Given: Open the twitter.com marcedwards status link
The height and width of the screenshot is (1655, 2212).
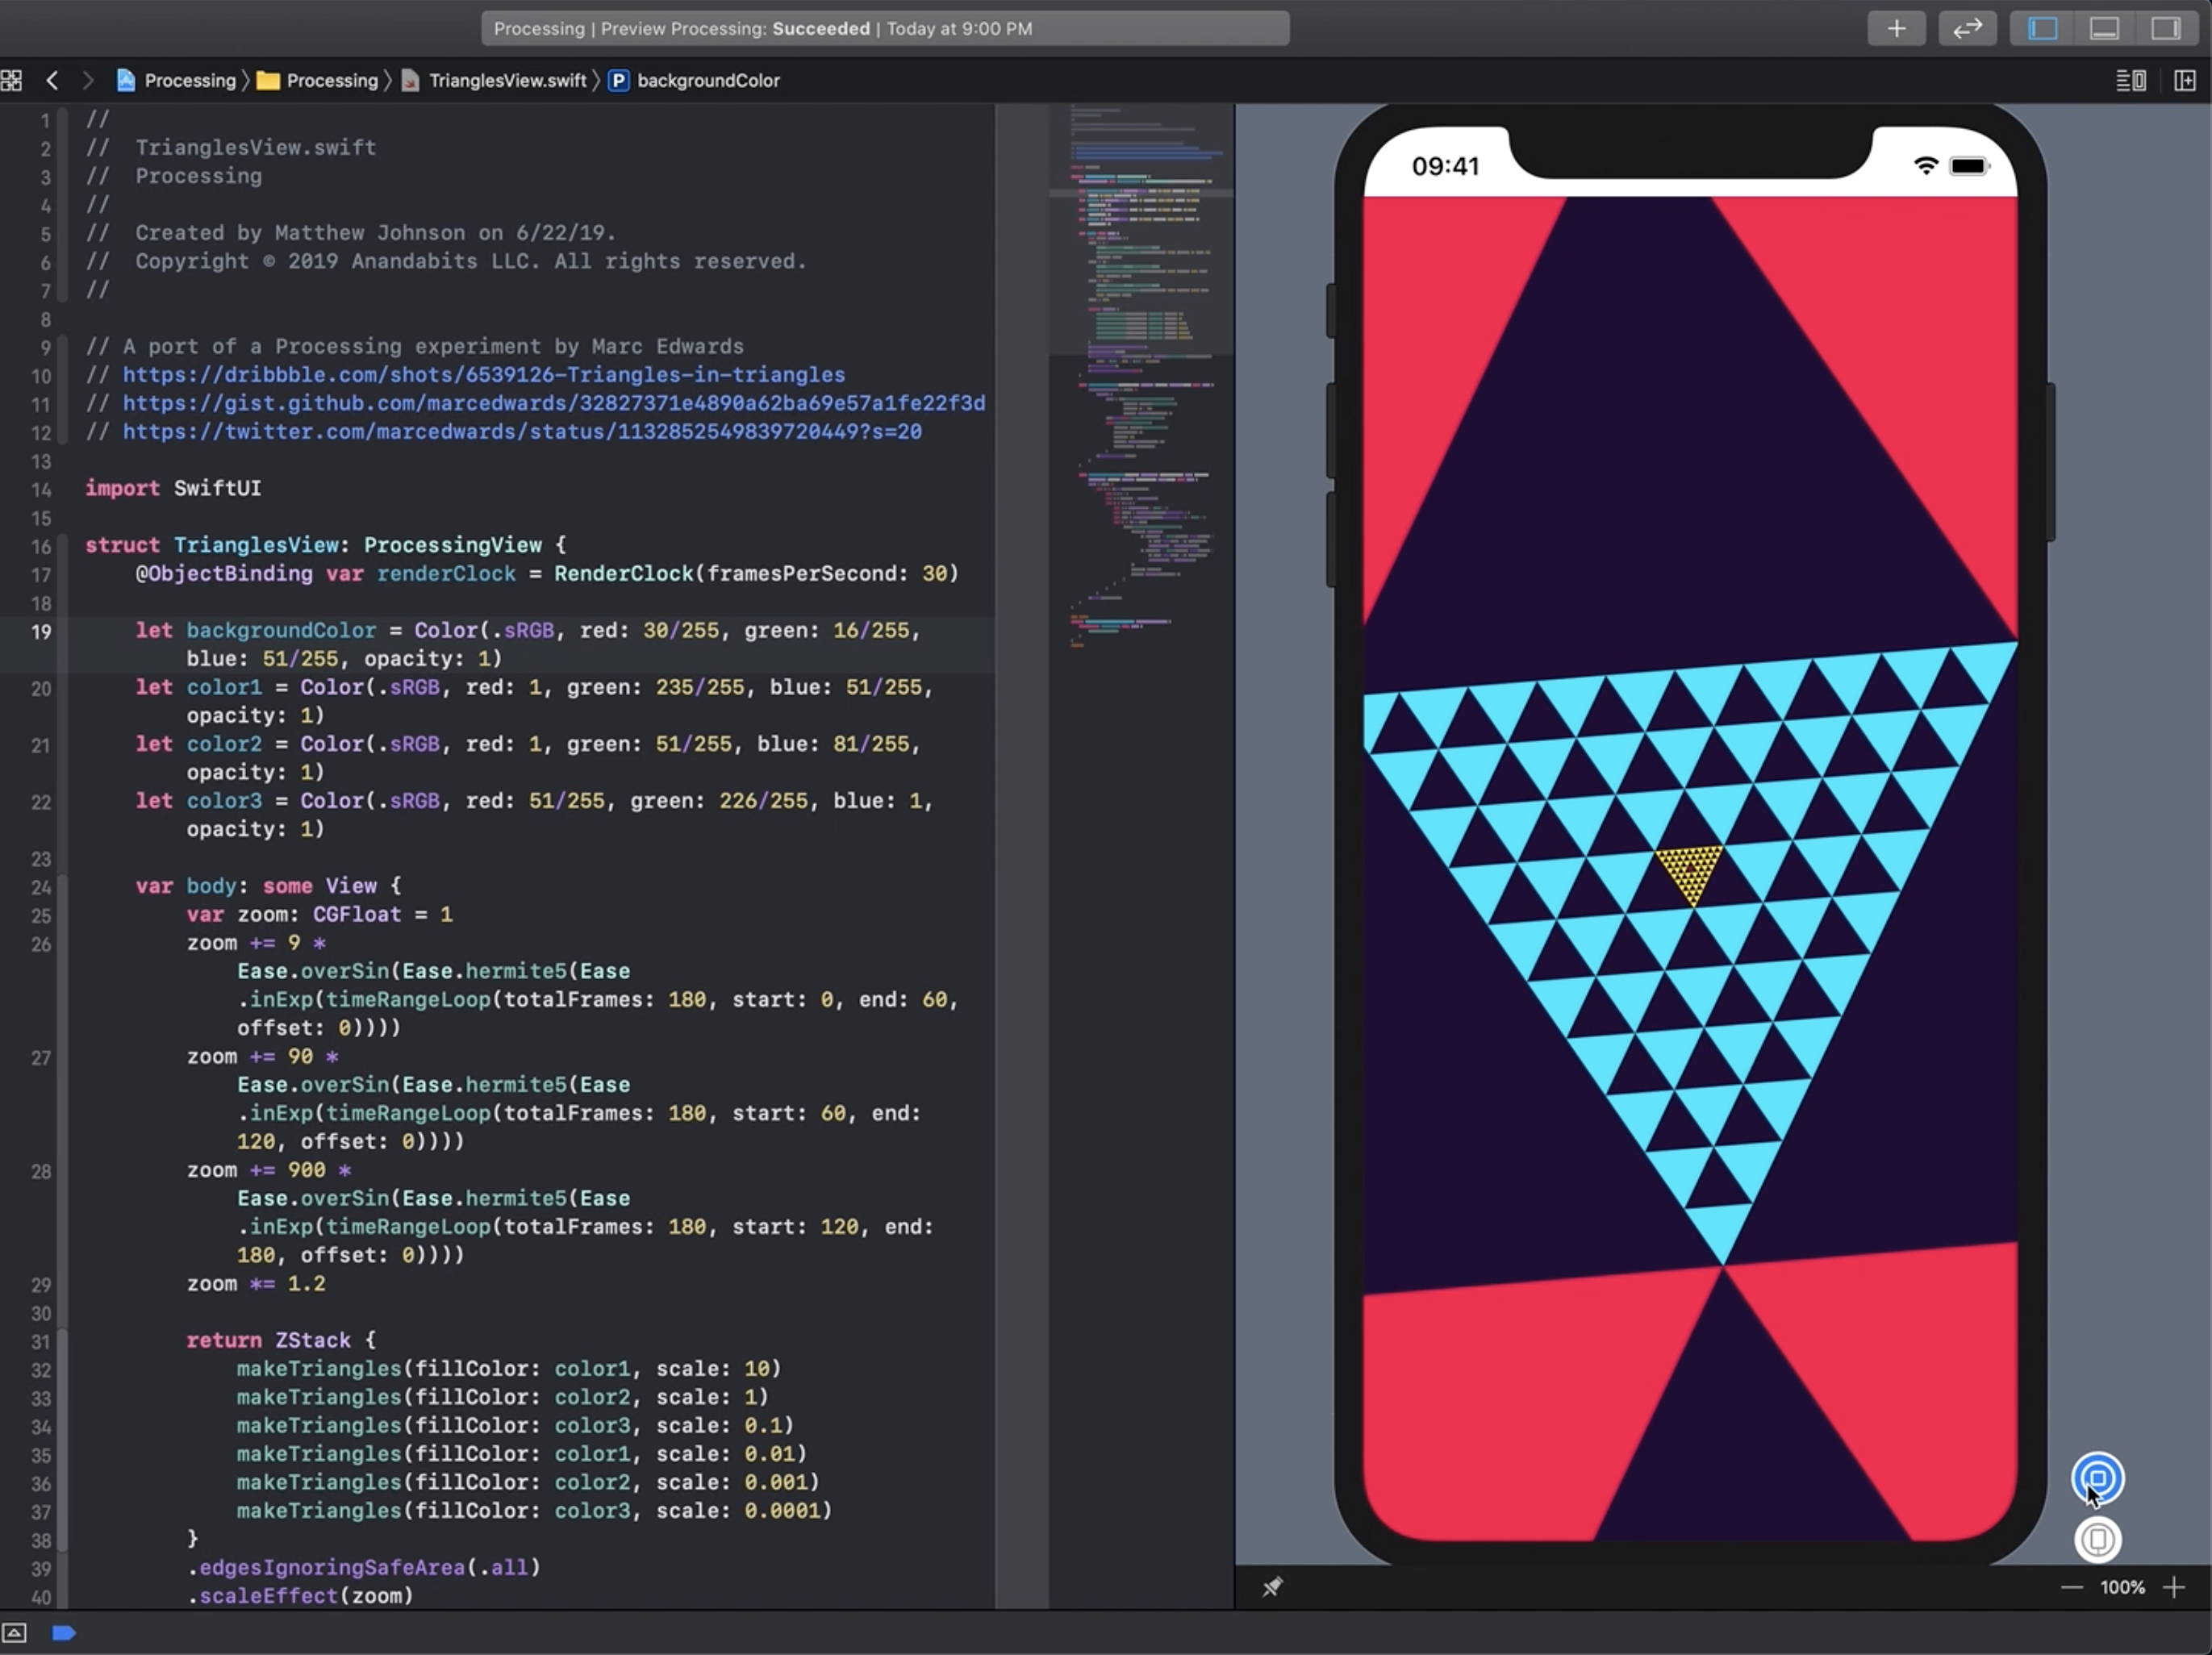Looking at the screenshot, I should [x=521, y=432].
